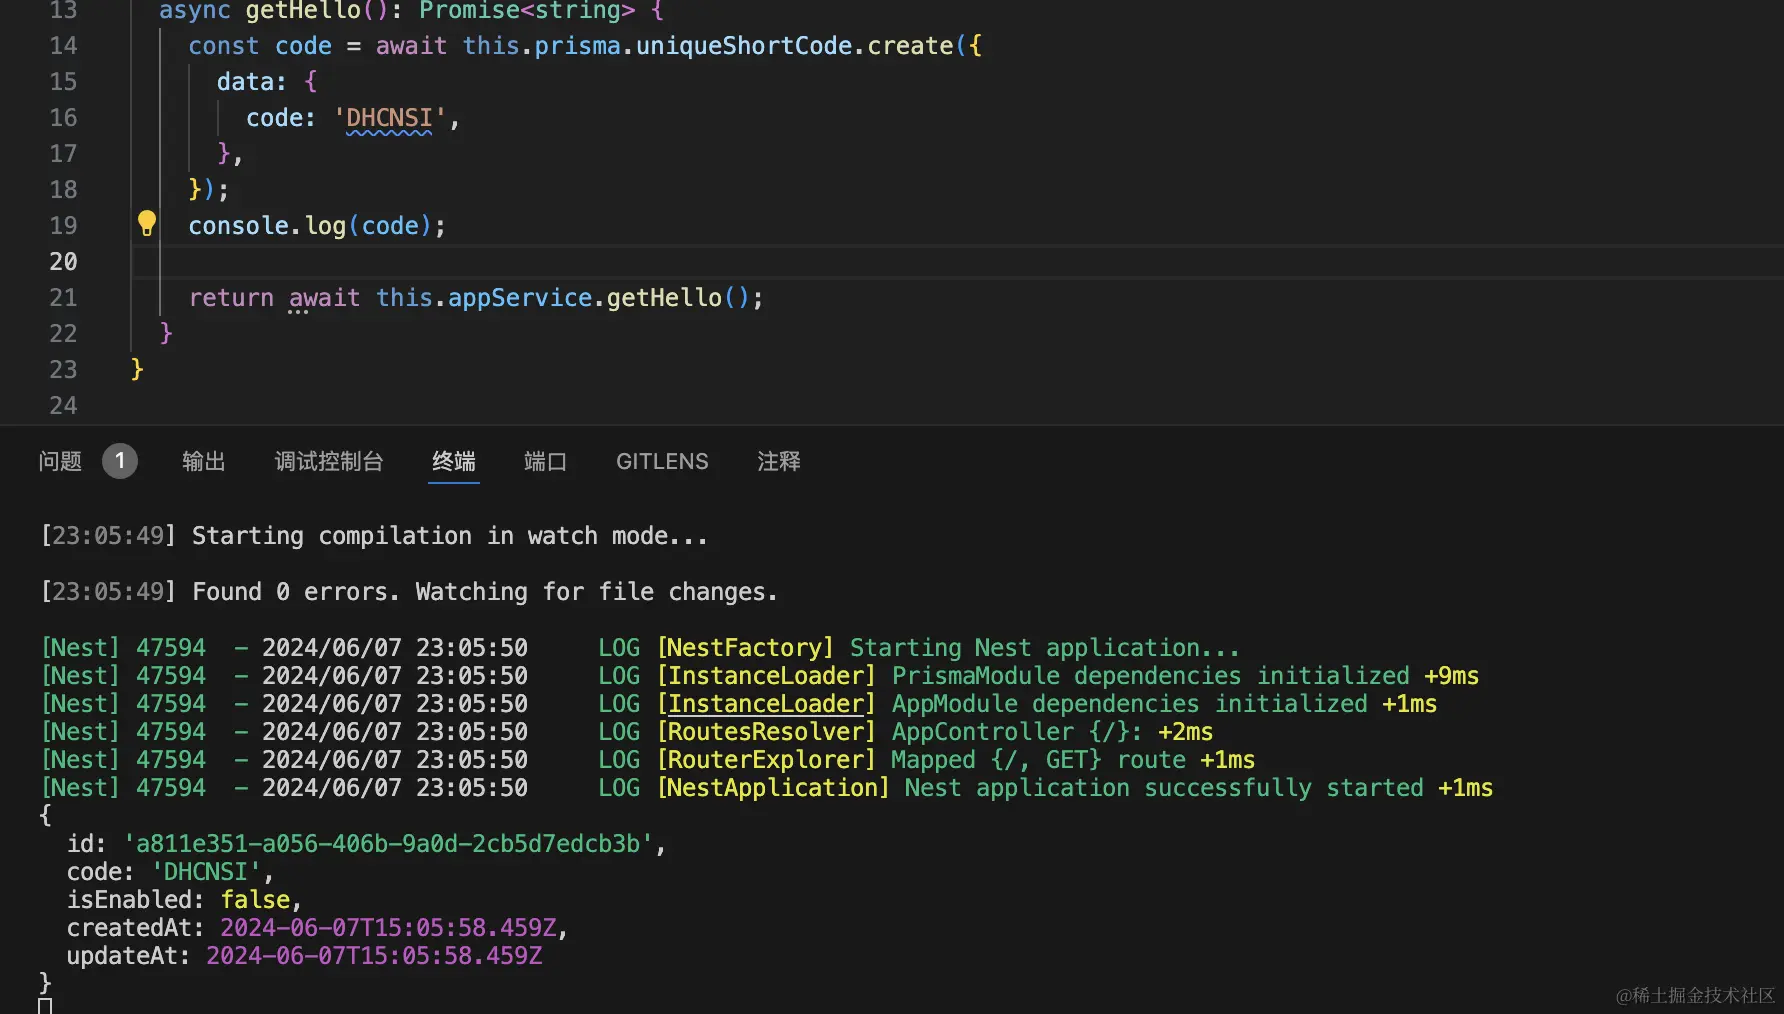Click line number 14 in gutter

point(63,46)
